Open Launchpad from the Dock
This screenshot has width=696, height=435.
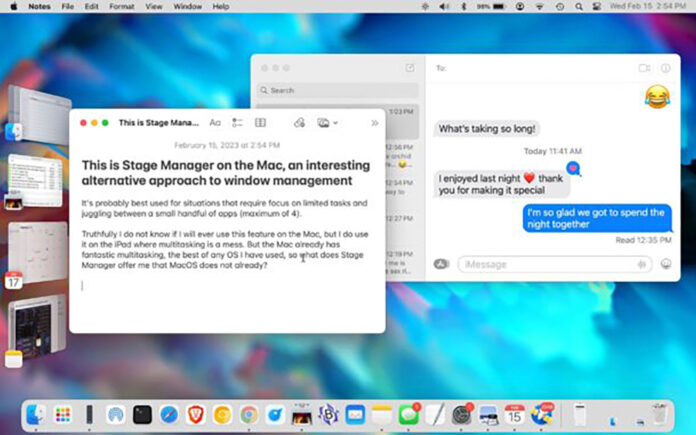click(63, 415)
